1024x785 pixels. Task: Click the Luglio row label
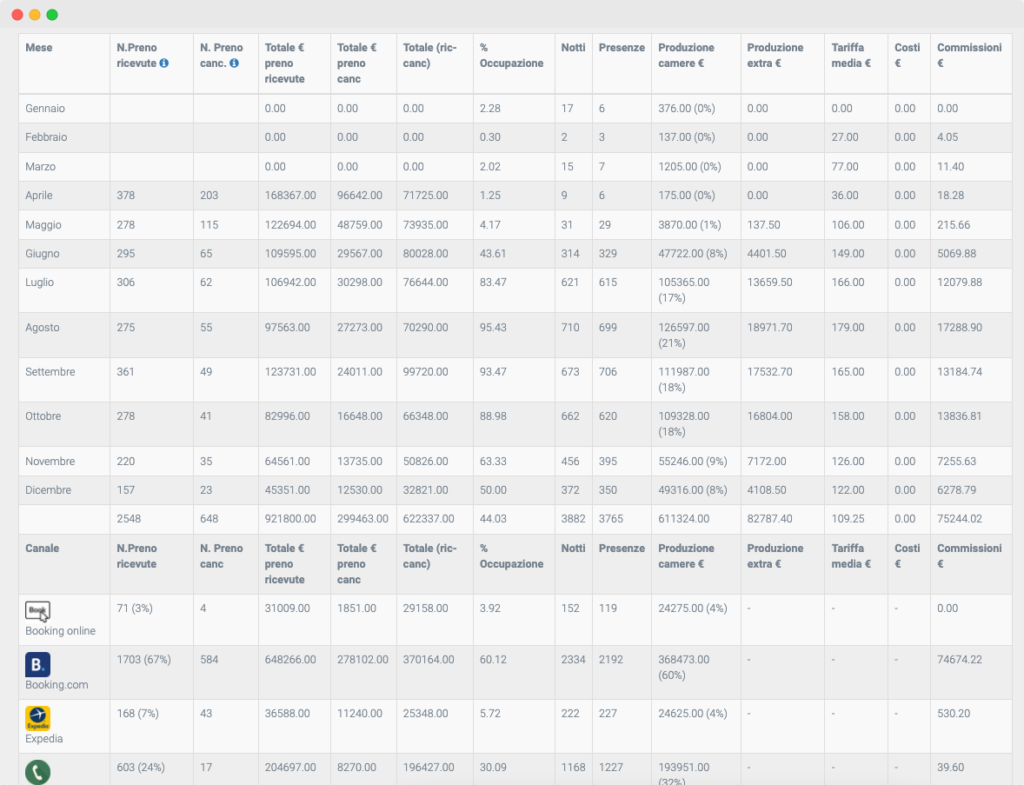pos(39,282)
